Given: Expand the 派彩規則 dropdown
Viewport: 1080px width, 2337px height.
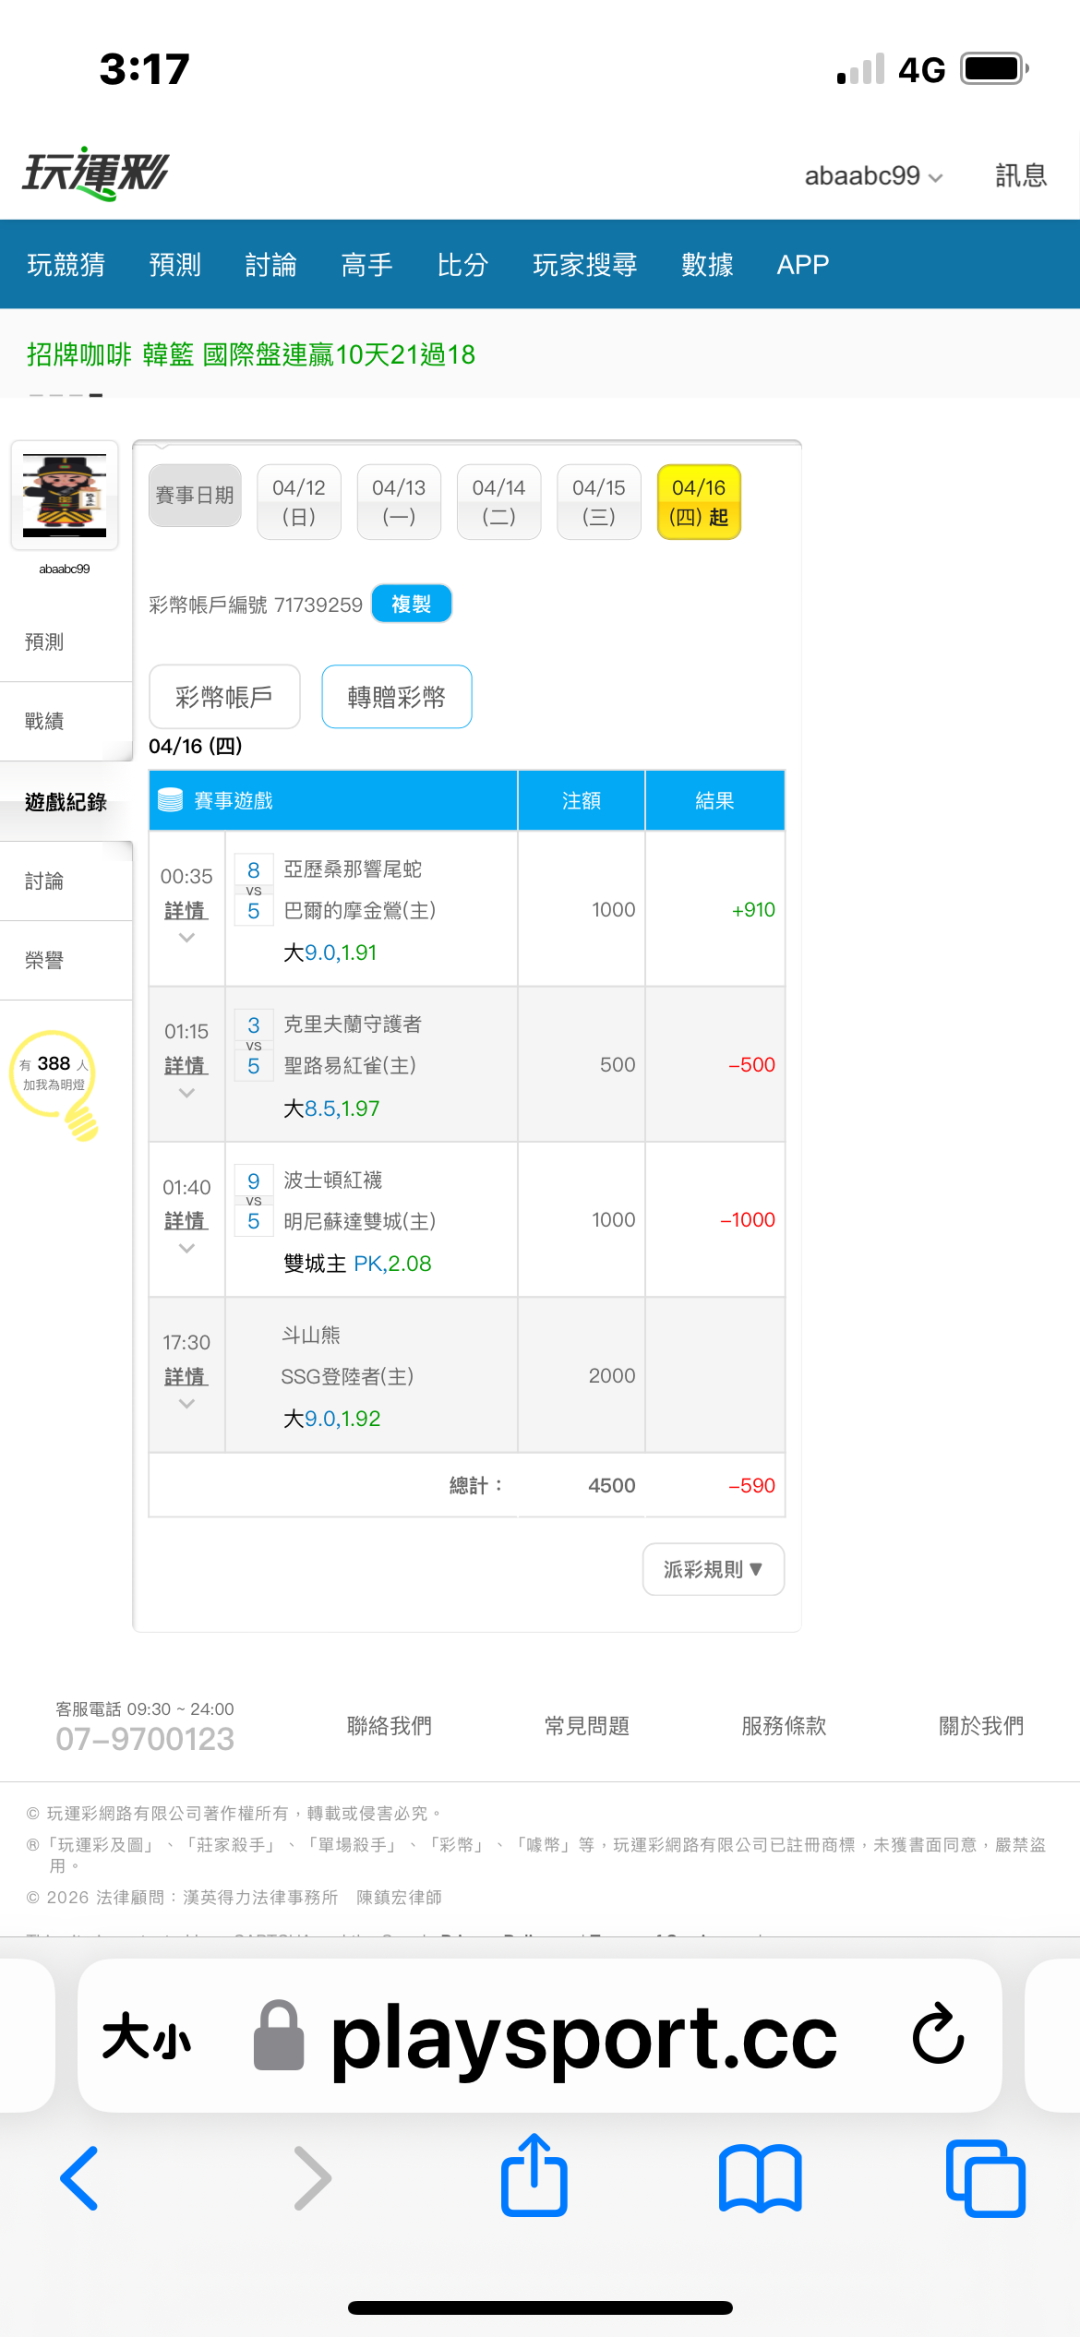Looking at the screenshot, I should [x=713, y=1569].
